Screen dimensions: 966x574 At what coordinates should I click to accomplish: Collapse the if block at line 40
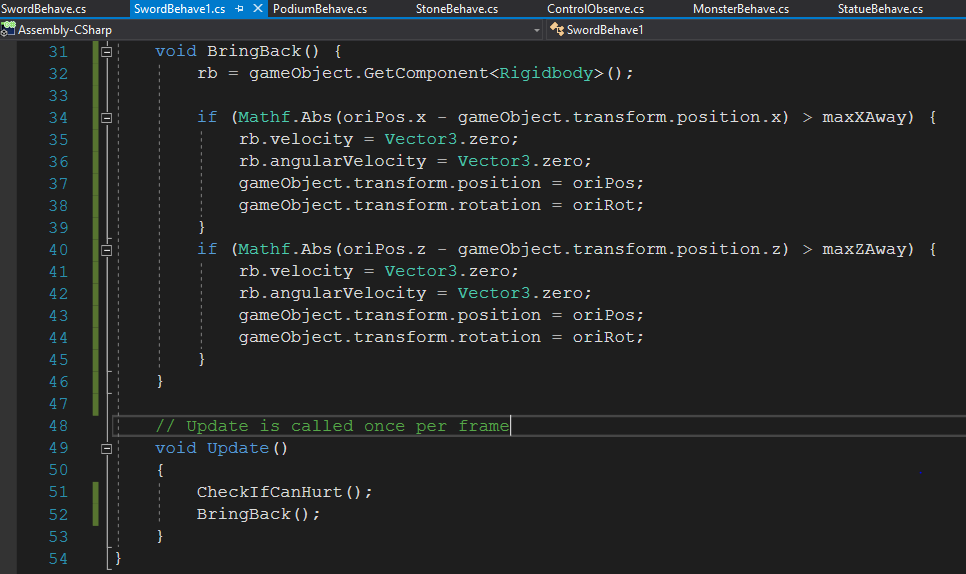pyautogui.click(x=107, y=250)
